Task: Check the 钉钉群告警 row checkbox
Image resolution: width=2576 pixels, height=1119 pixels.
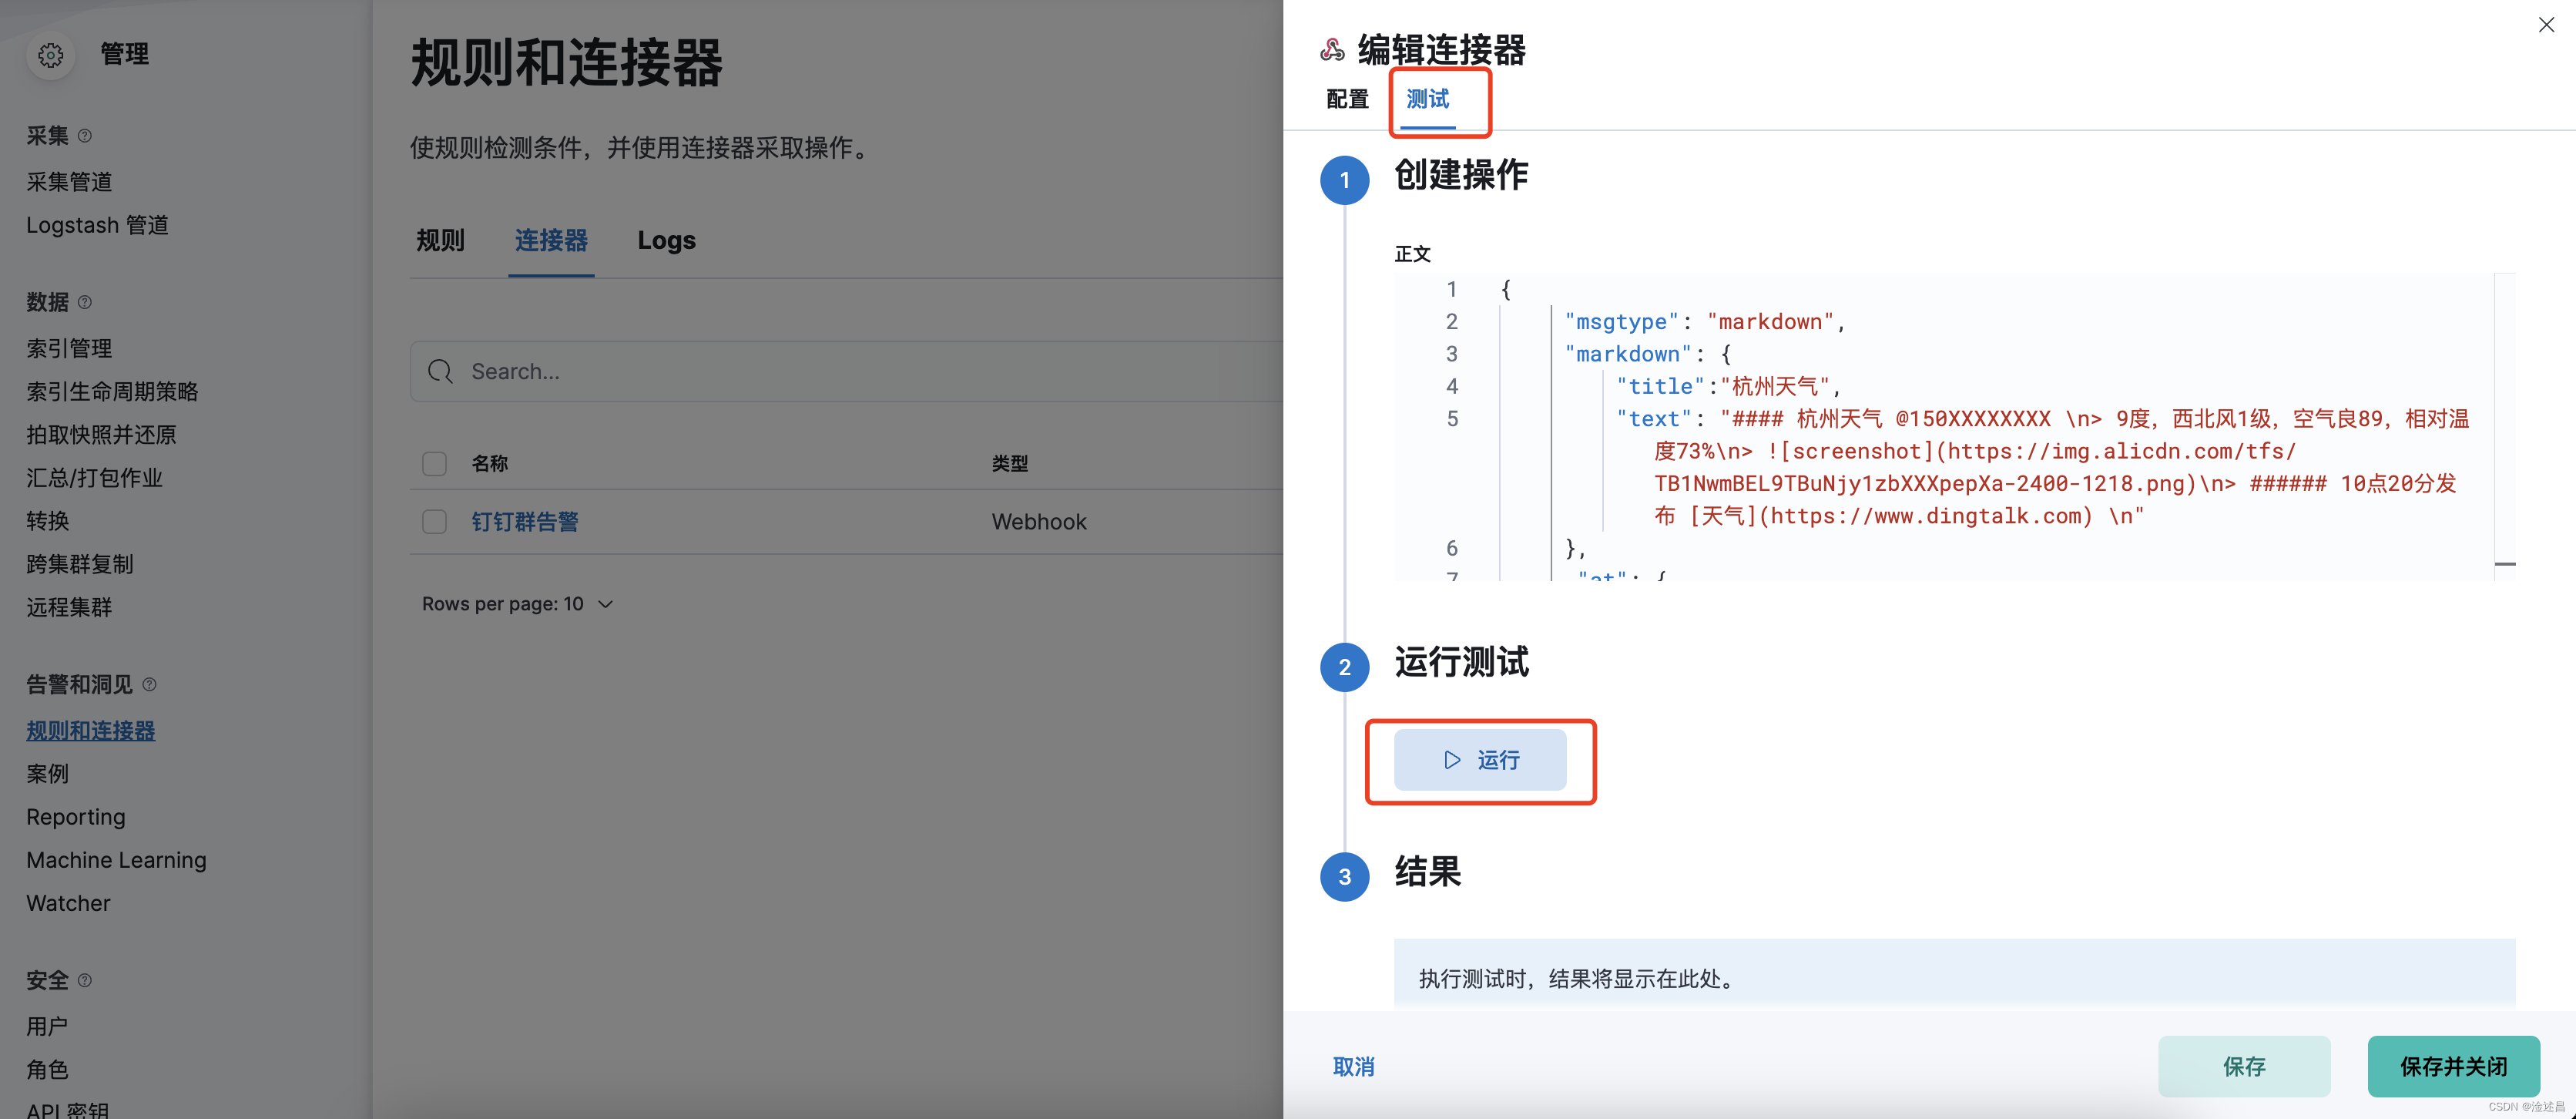Action: [x=434, y=522]
